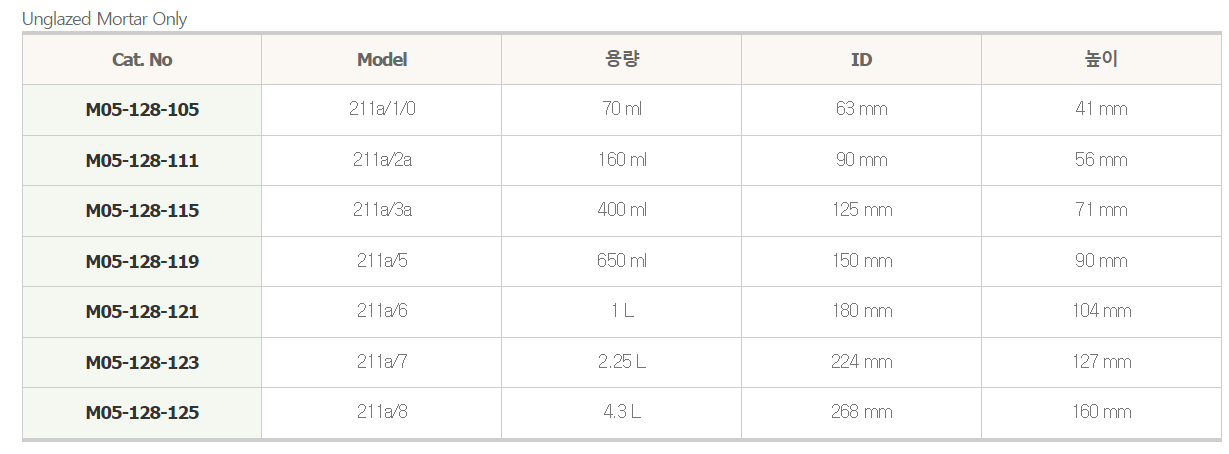Click the Model column header
1229x454 pixels.
[x=382, y=60]
